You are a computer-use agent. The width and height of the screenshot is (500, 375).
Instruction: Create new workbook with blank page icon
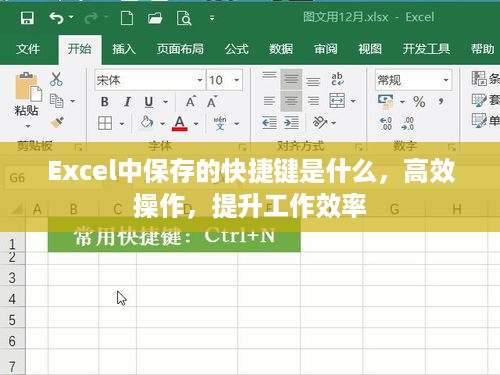127,18
